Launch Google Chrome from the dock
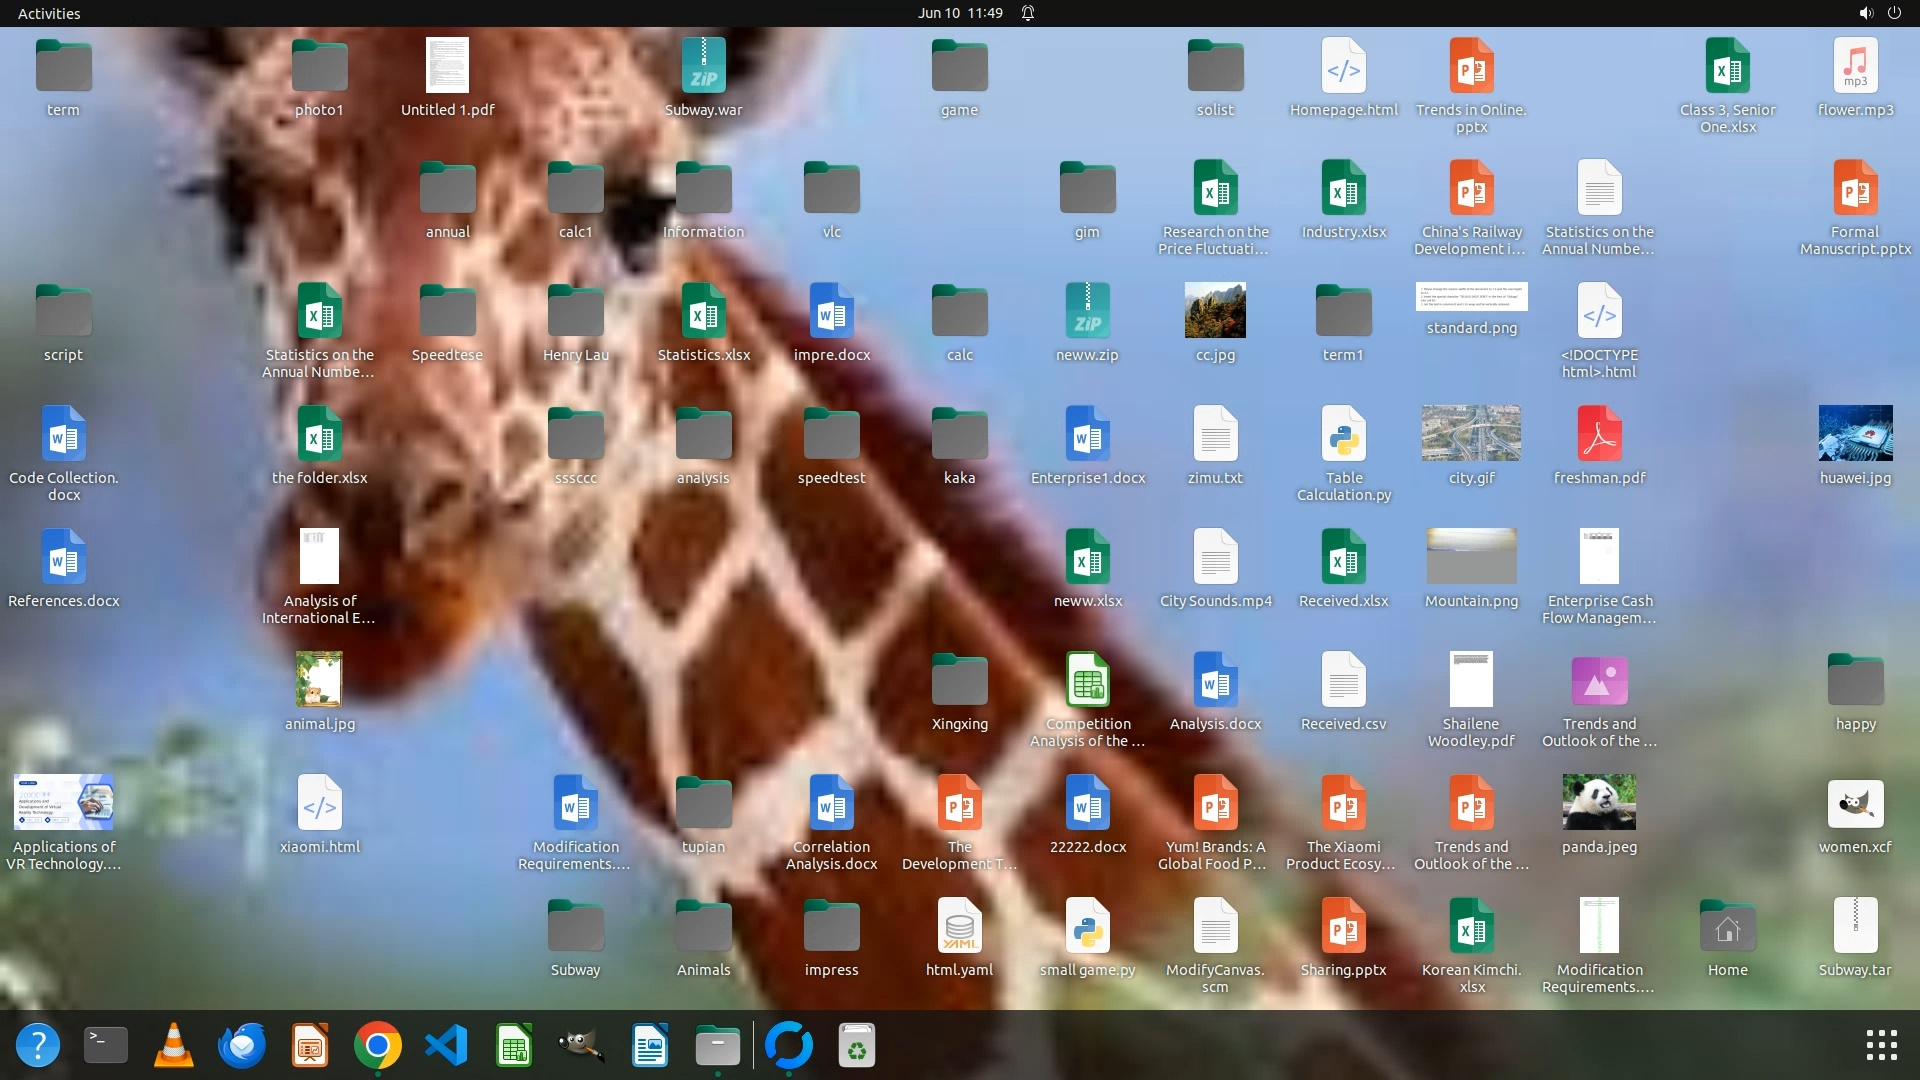 pos(378,1046)
